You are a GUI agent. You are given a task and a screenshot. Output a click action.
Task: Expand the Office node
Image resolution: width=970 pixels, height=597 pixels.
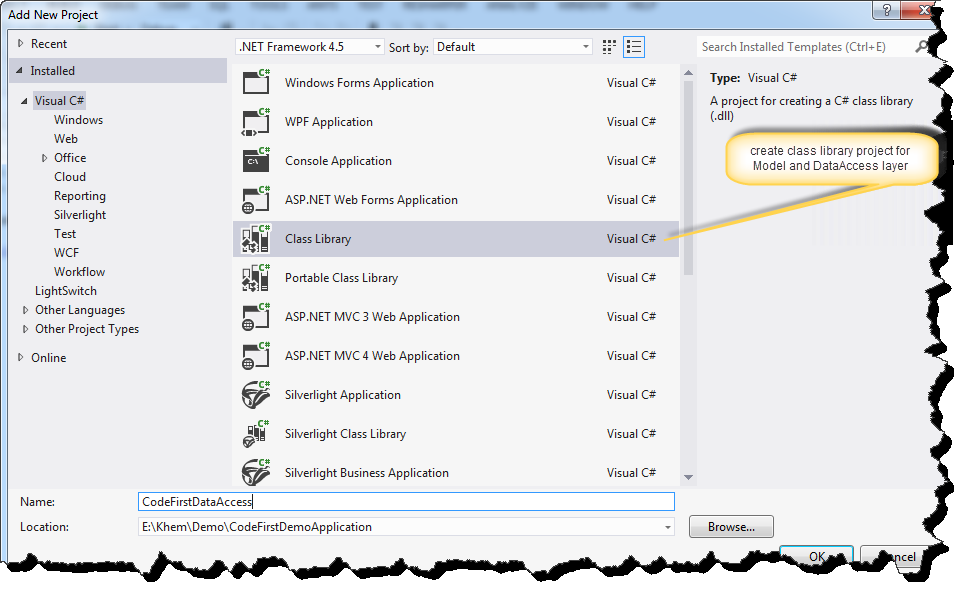45,158
